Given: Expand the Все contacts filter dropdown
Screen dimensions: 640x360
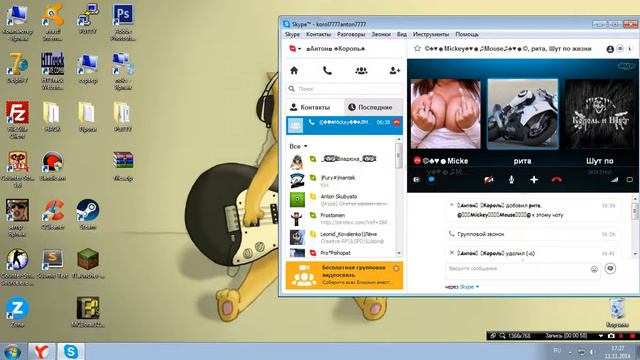Looking at the screenshot, I should pyautogui.click(x=298, y=146).
